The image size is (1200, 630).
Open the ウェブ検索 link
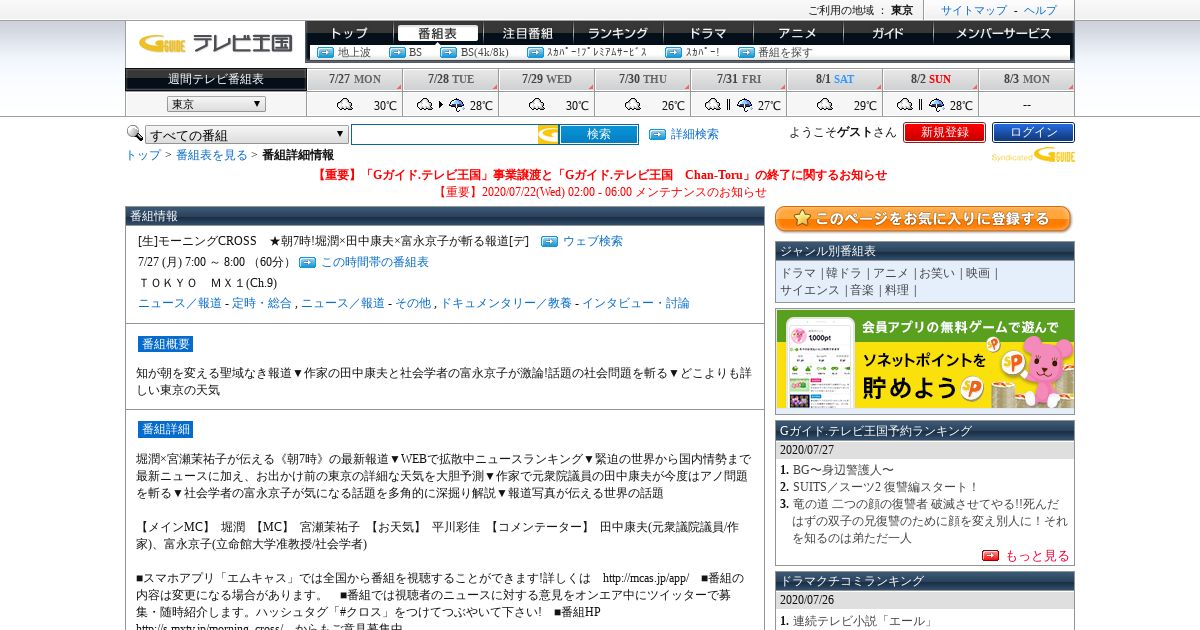pyautogui.click(x=592, y=241)
